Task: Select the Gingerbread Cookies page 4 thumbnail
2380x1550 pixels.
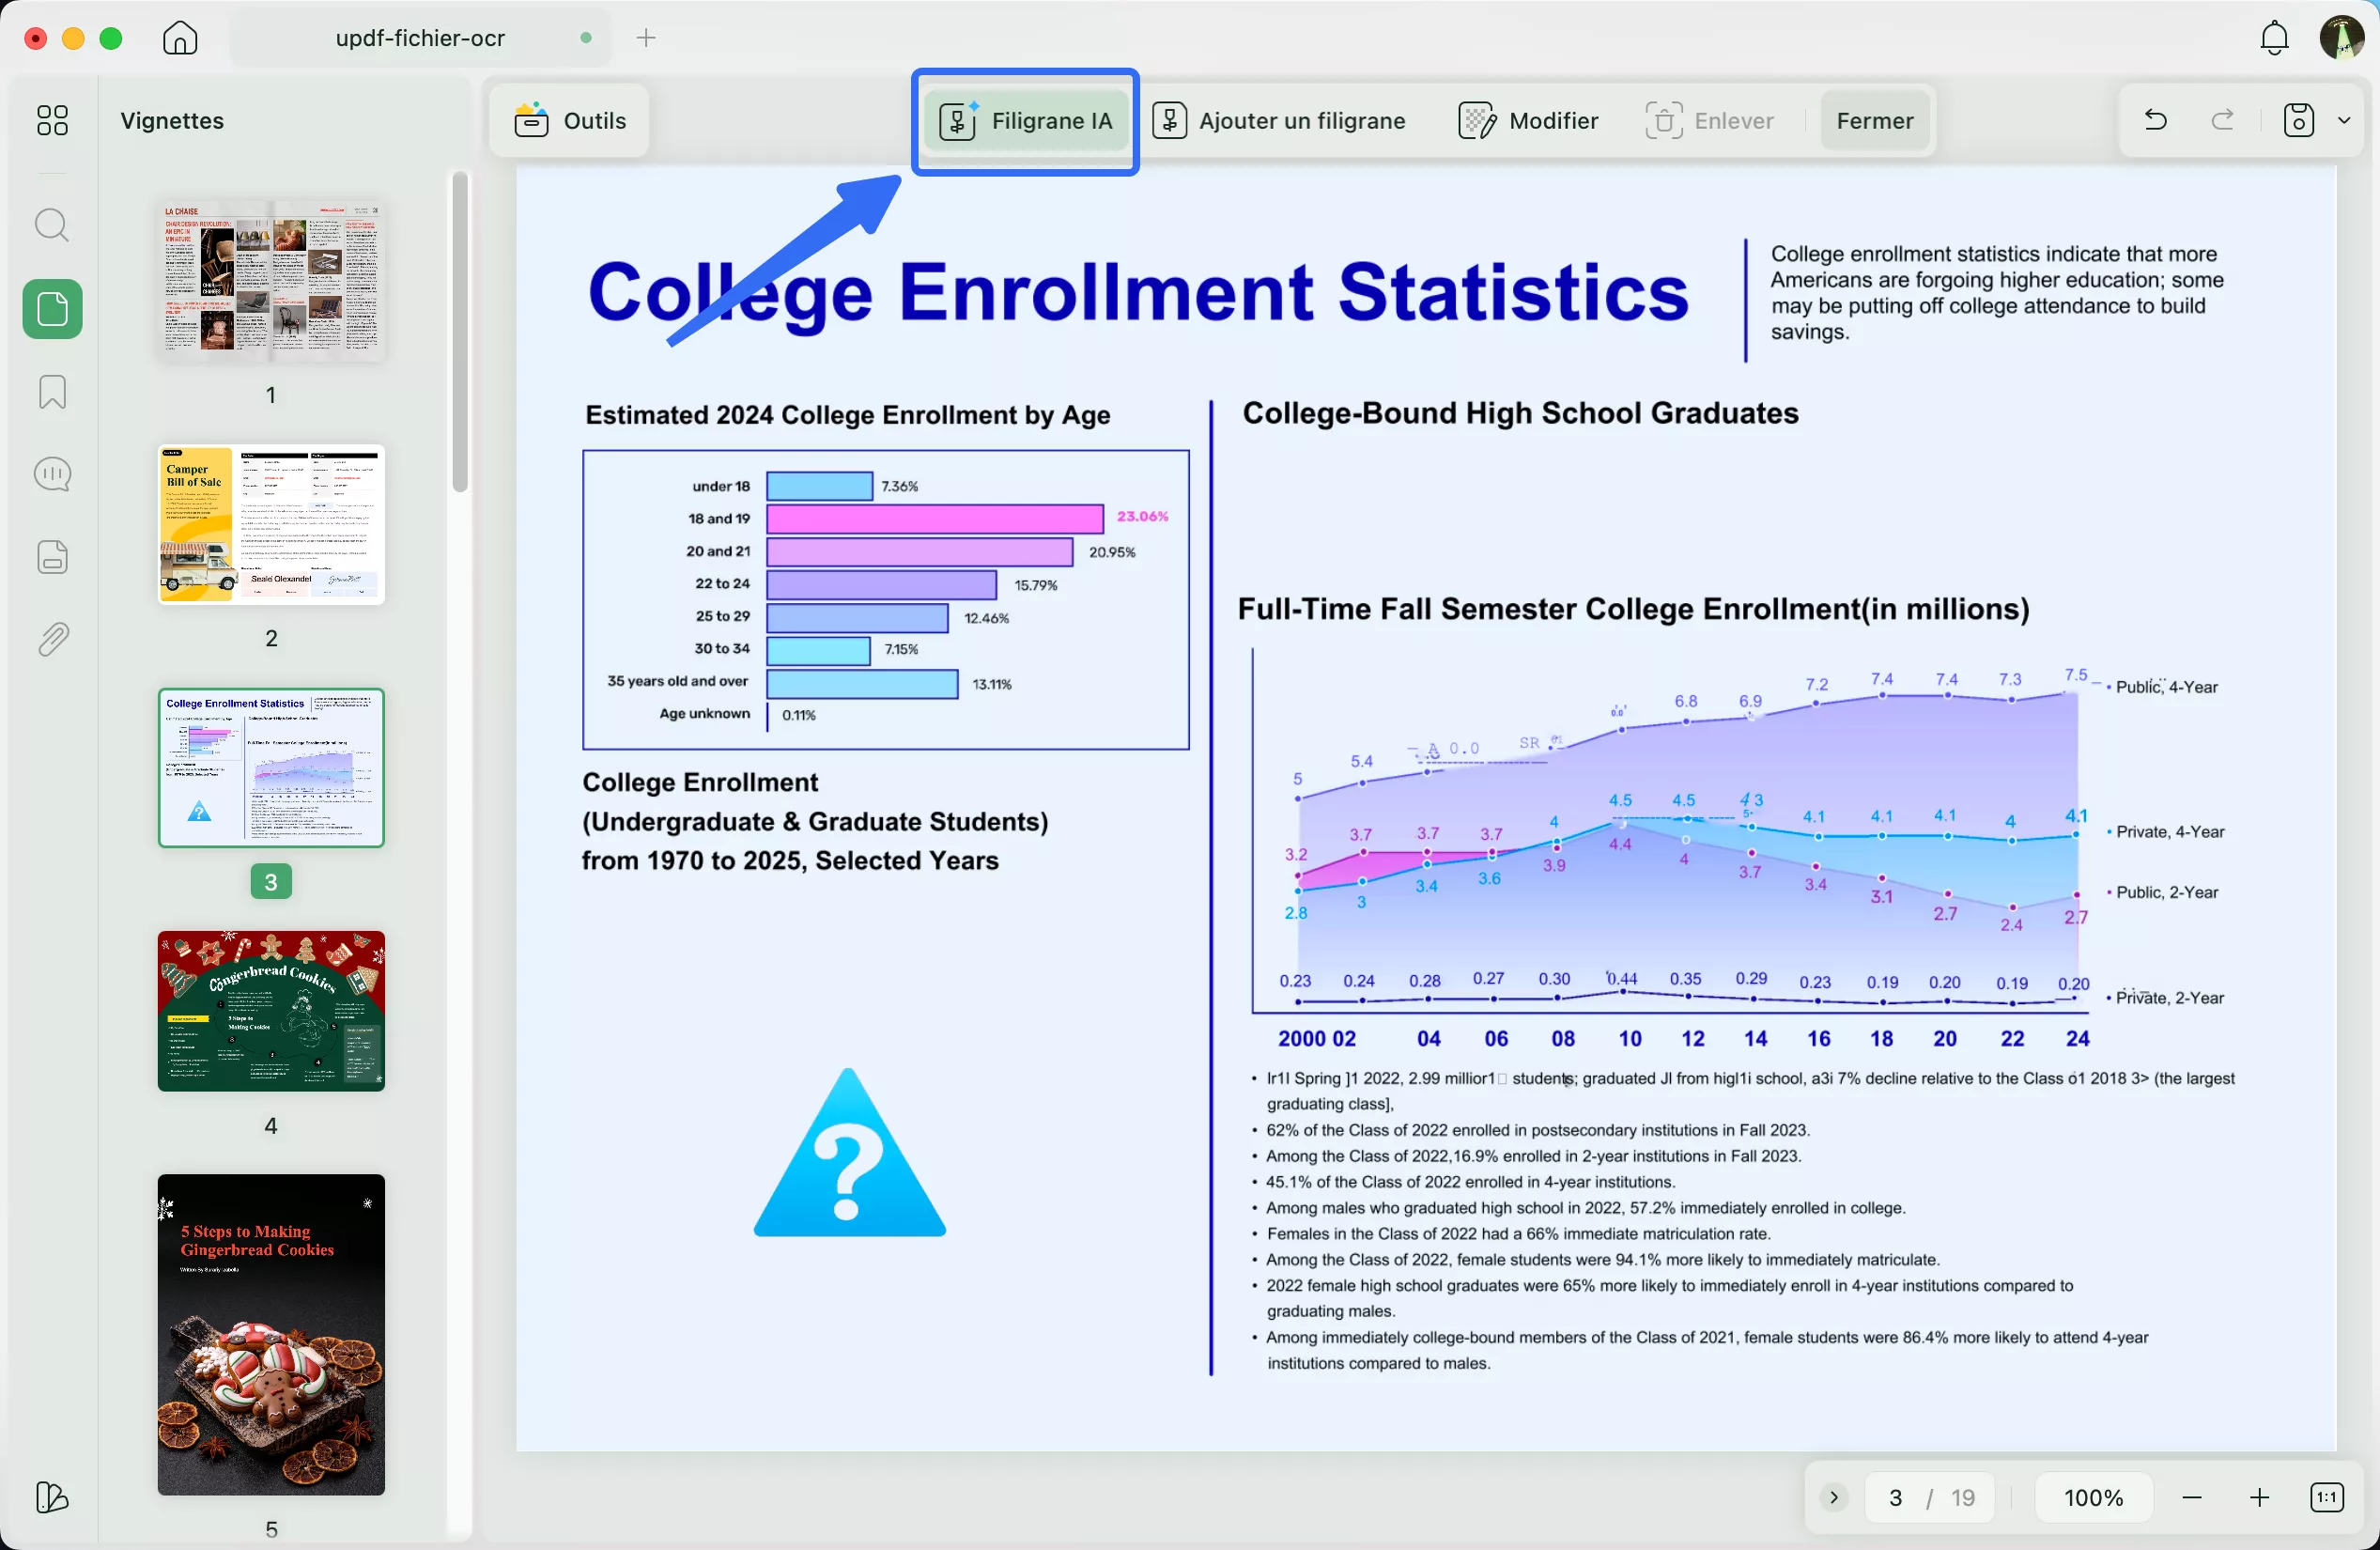Action: pyautogui.click(x=271, y=1010)
